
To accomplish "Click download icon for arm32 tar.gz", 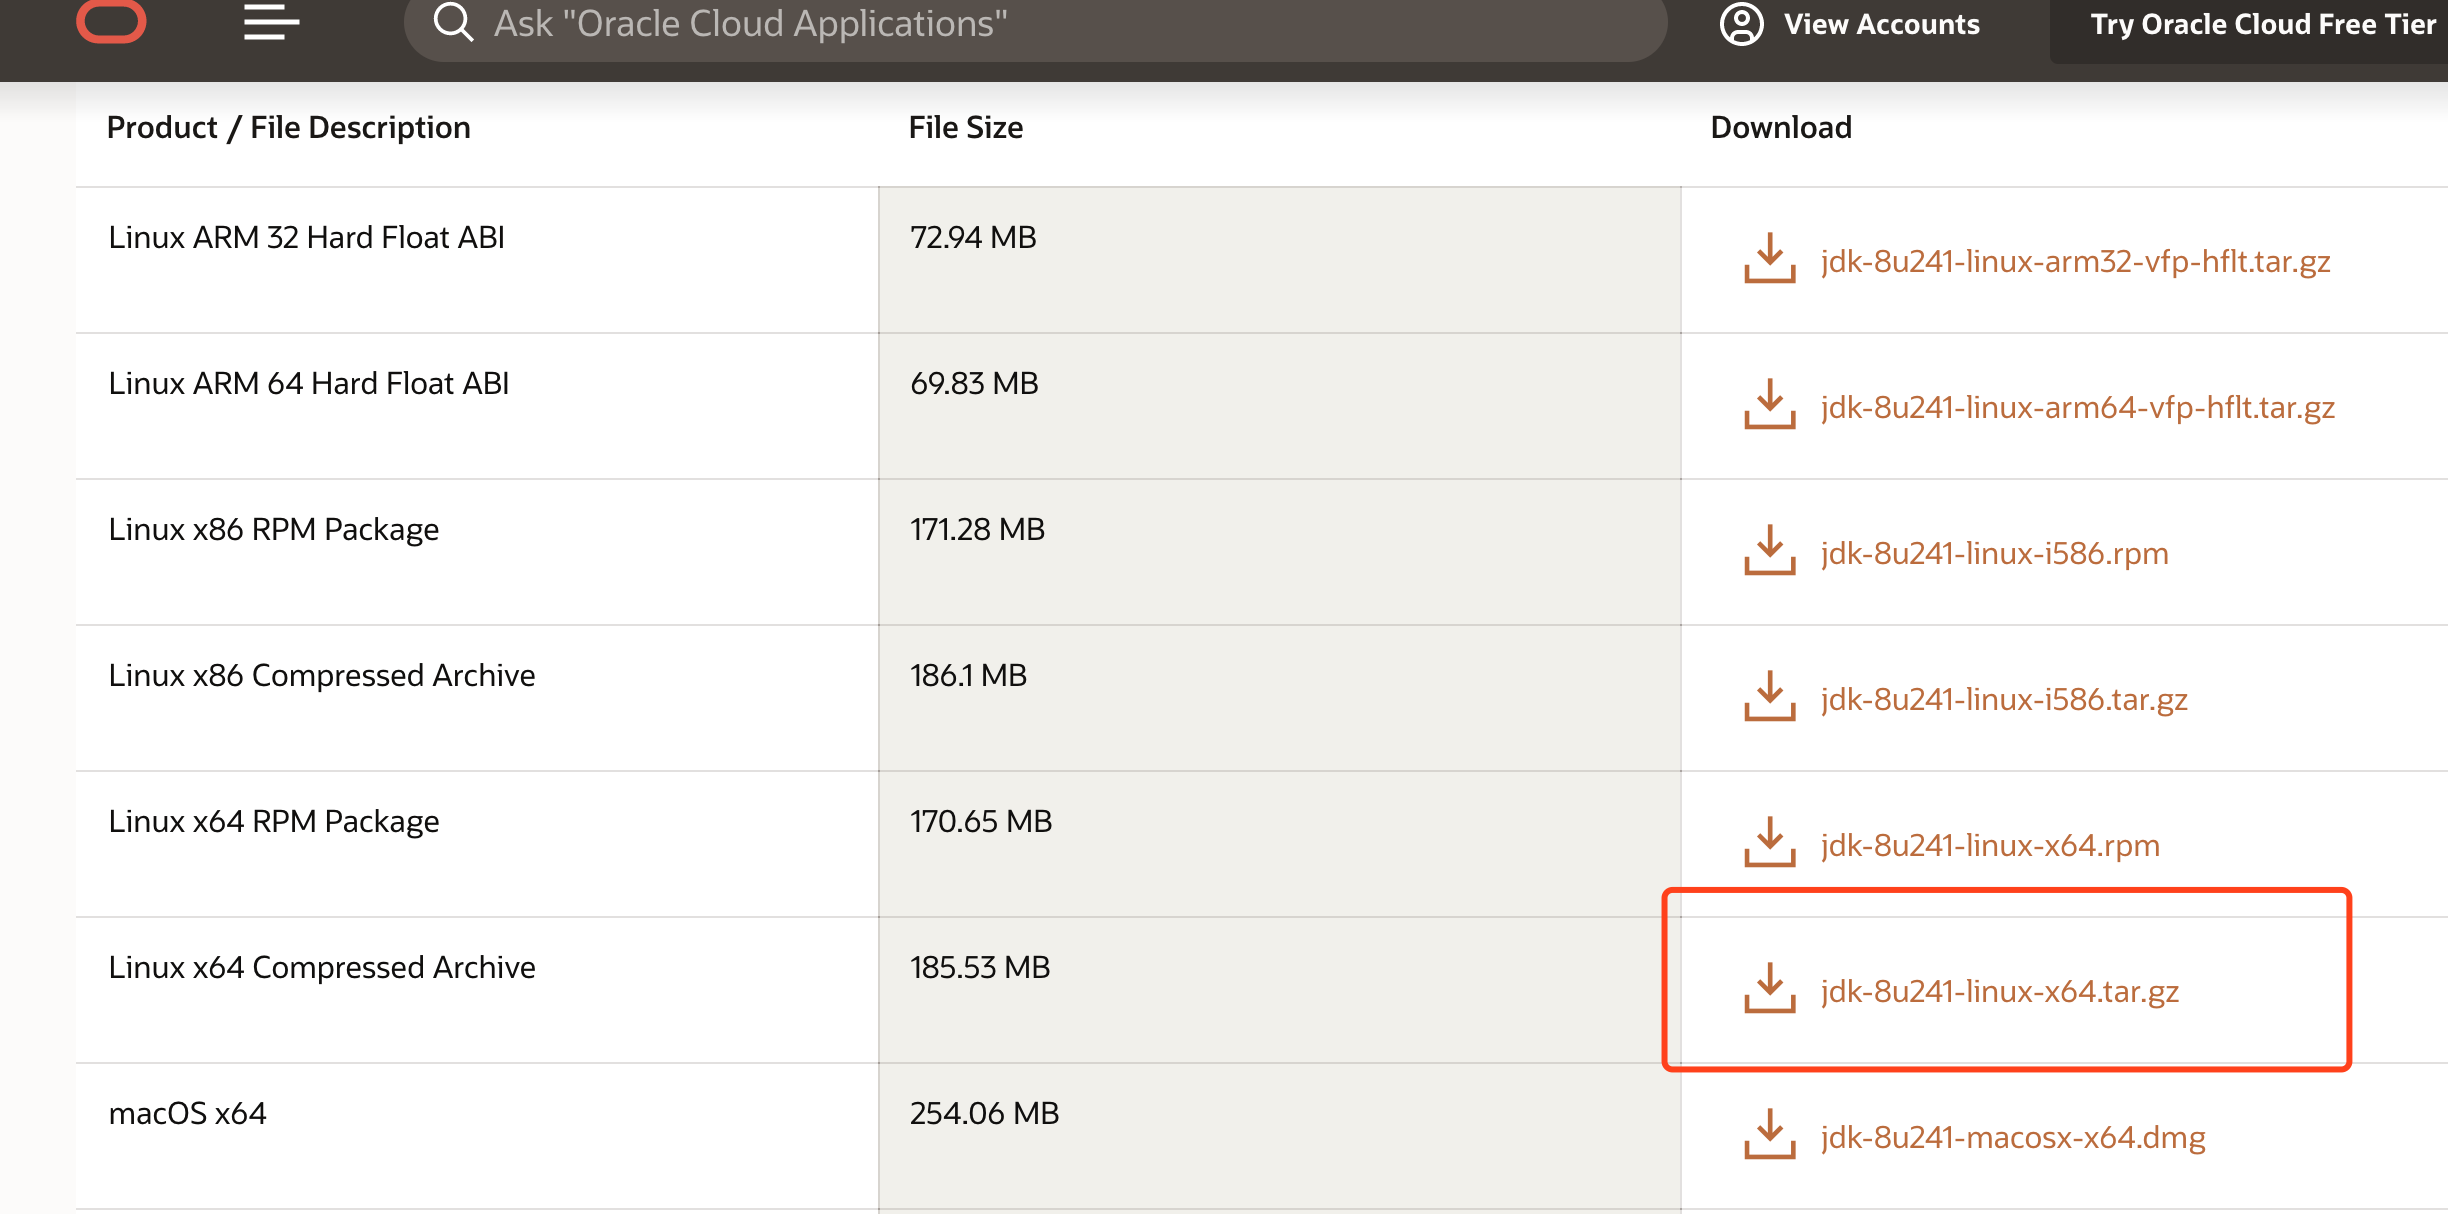I will 1769,259.
